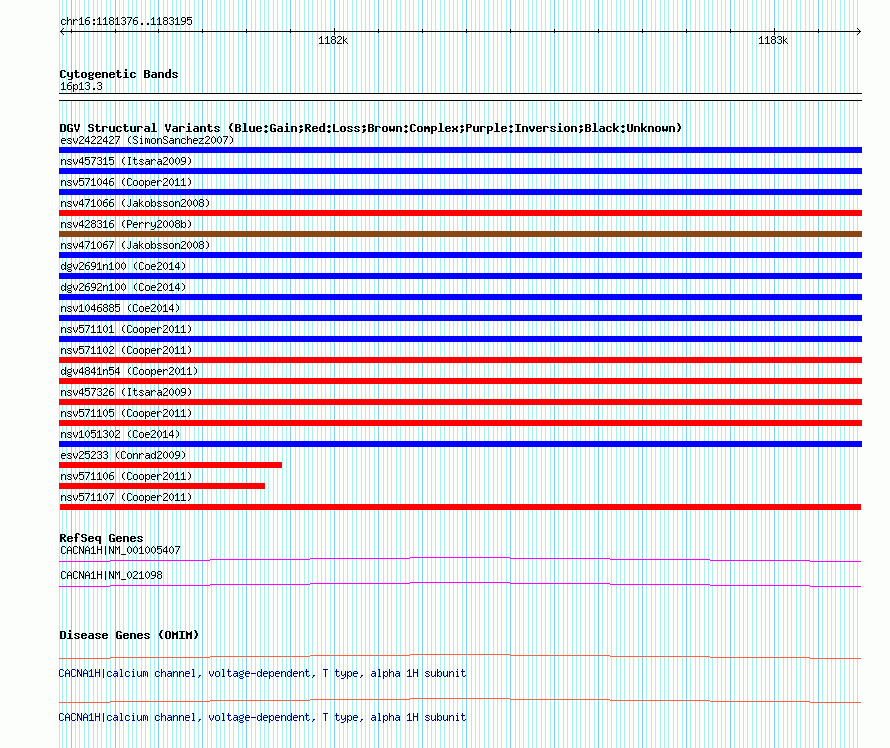This screenshot has width=890, height=748.
Task: Open the dgv4841n54 (Cooper2011) variant label
Action: pos(129,371)
